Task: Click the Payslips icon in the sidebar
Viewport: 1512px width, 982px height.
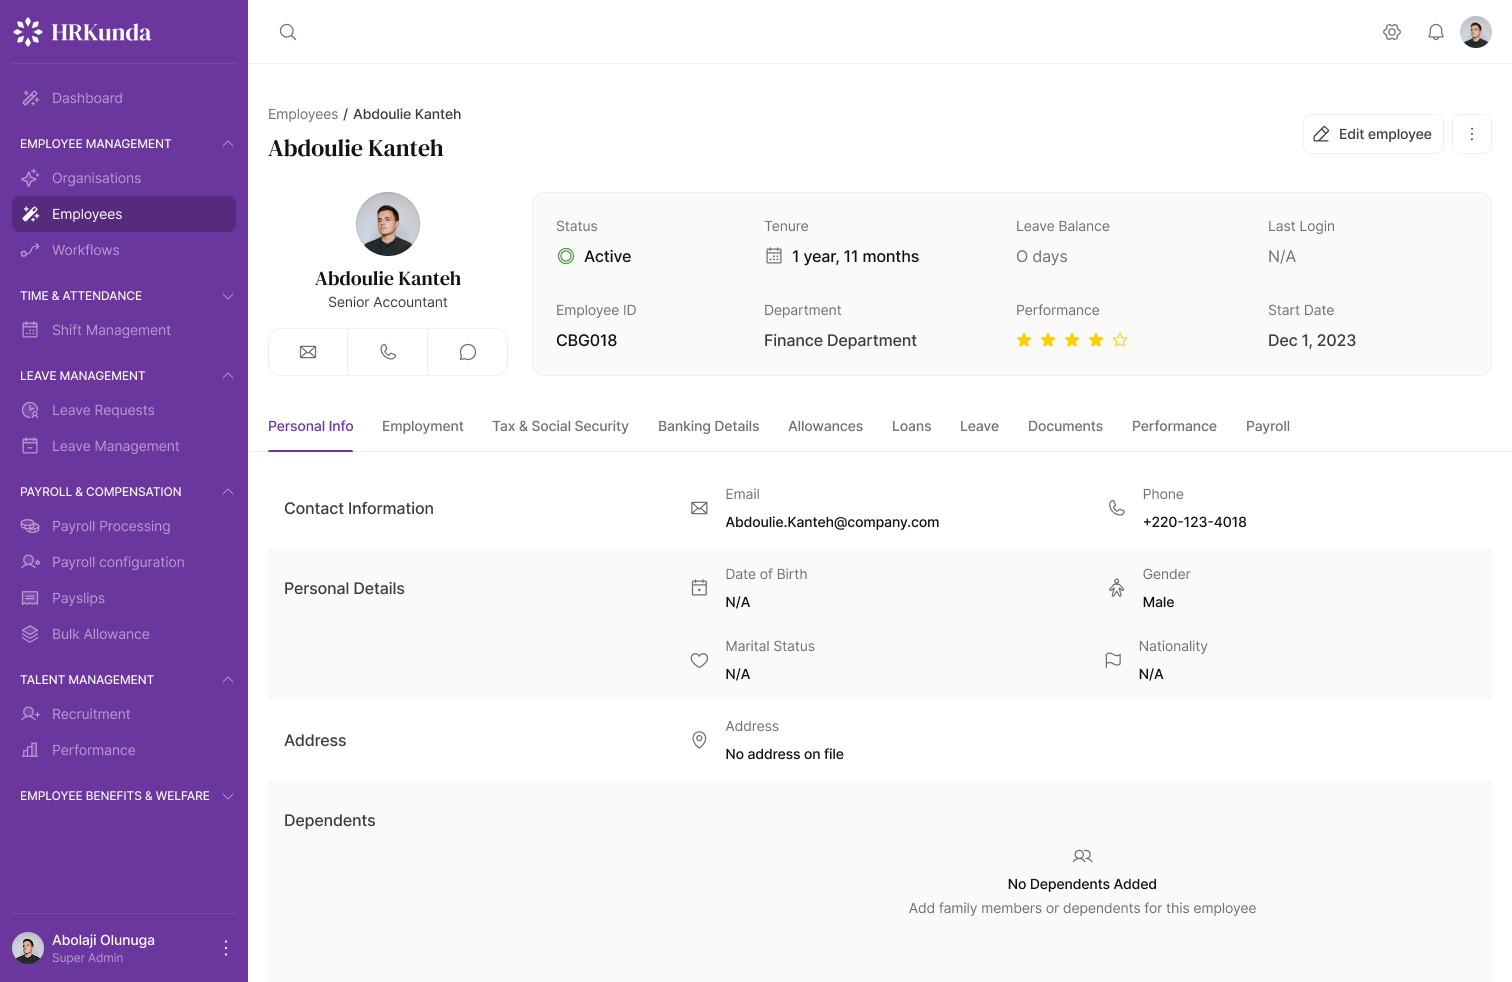Action: point(31,597)
